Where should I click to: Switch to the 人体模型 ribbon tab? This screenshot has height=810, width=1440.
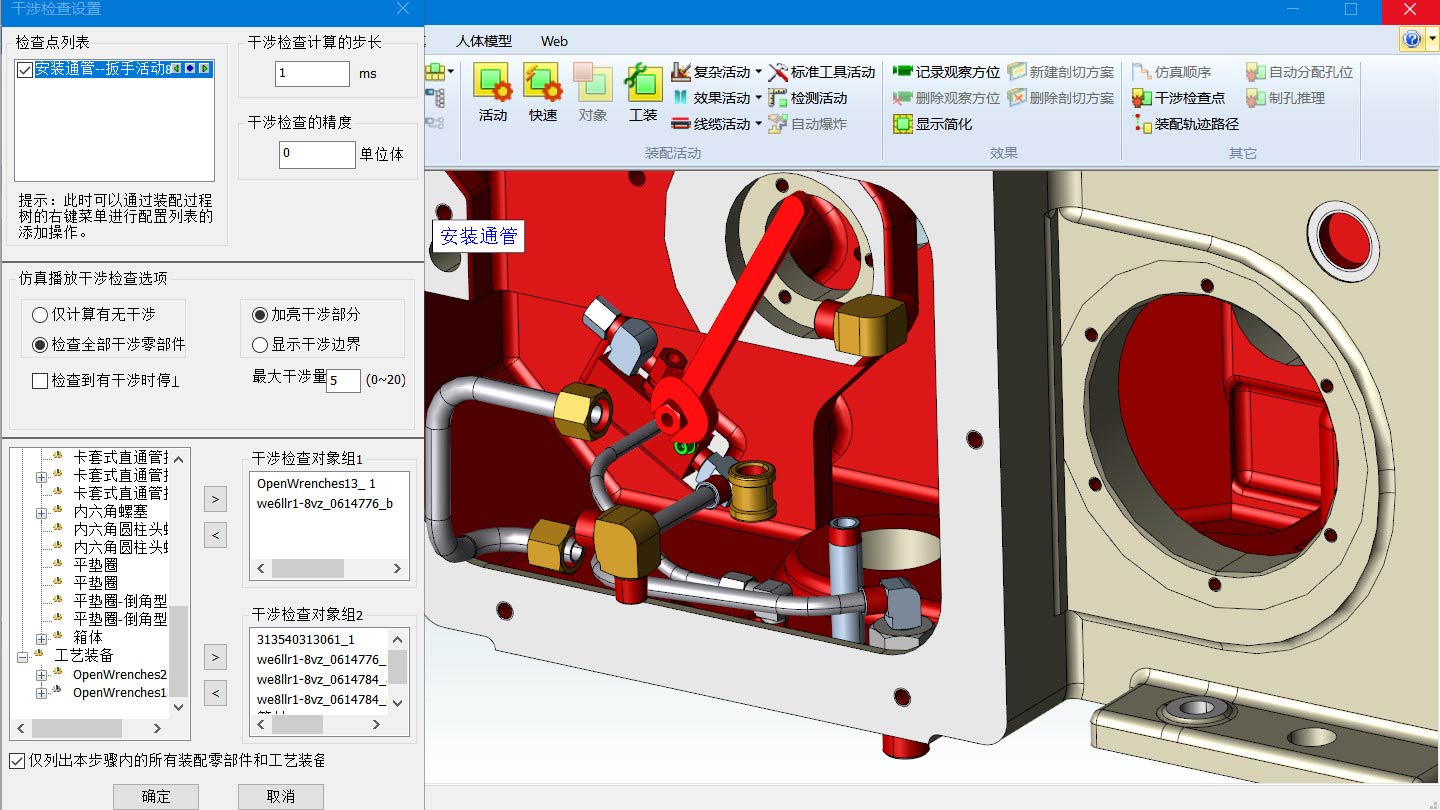coord(483,41)
